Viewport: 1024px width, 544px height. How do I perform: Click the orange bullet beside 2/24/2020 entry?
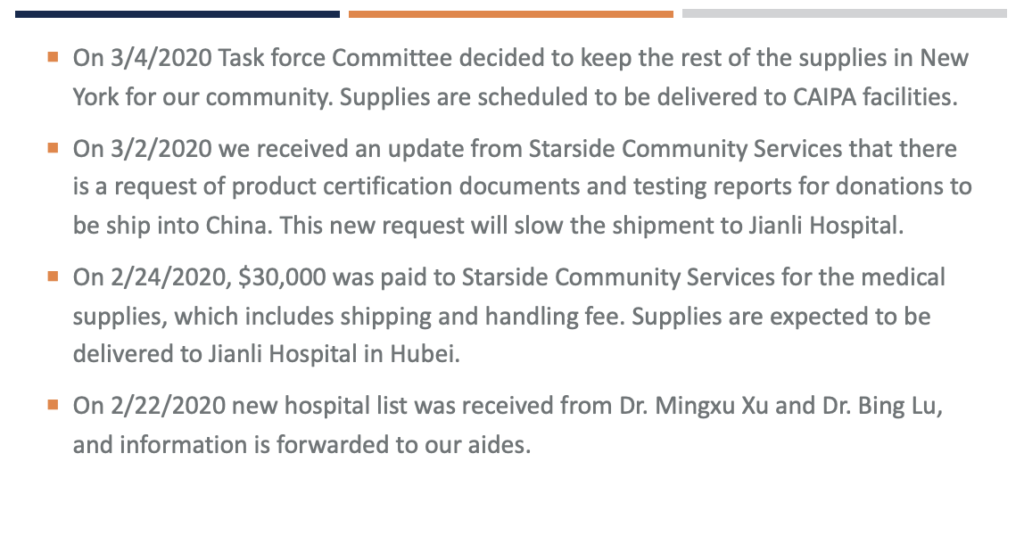[x=53, y=277]
